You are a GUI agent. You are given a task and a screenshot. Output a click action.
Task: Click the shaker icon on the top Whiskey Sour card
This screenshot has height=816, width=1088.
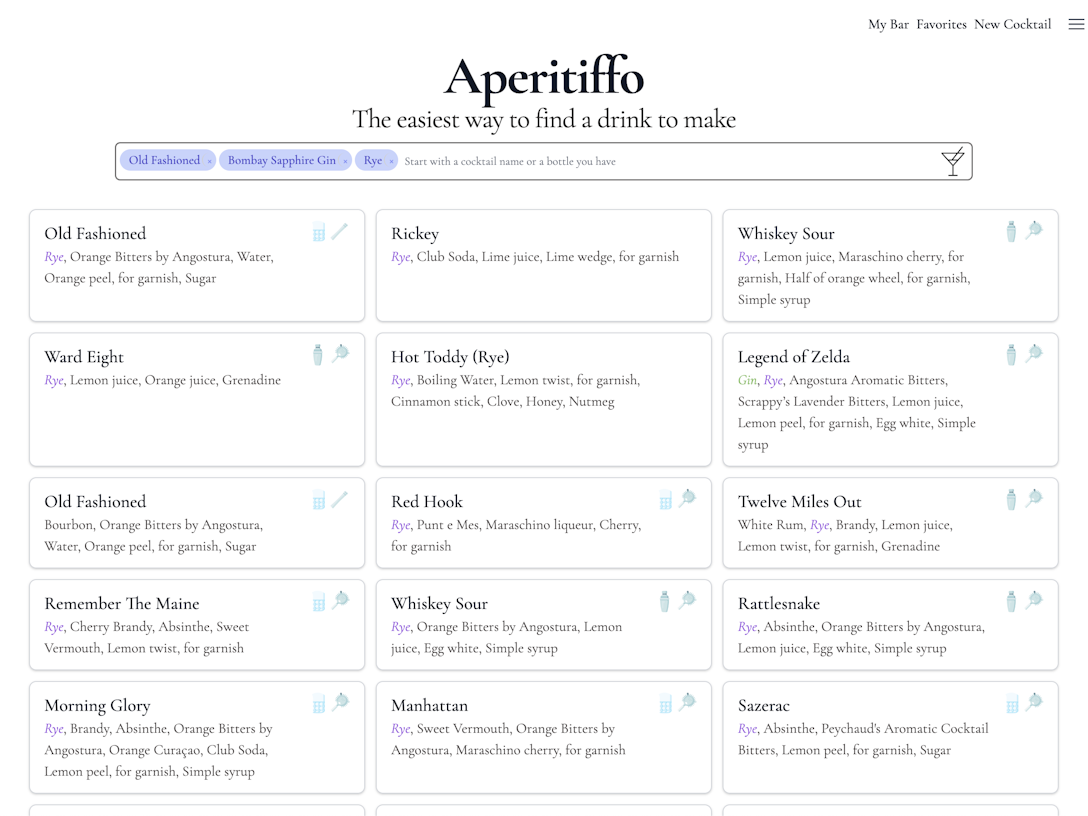[1011, 232]
